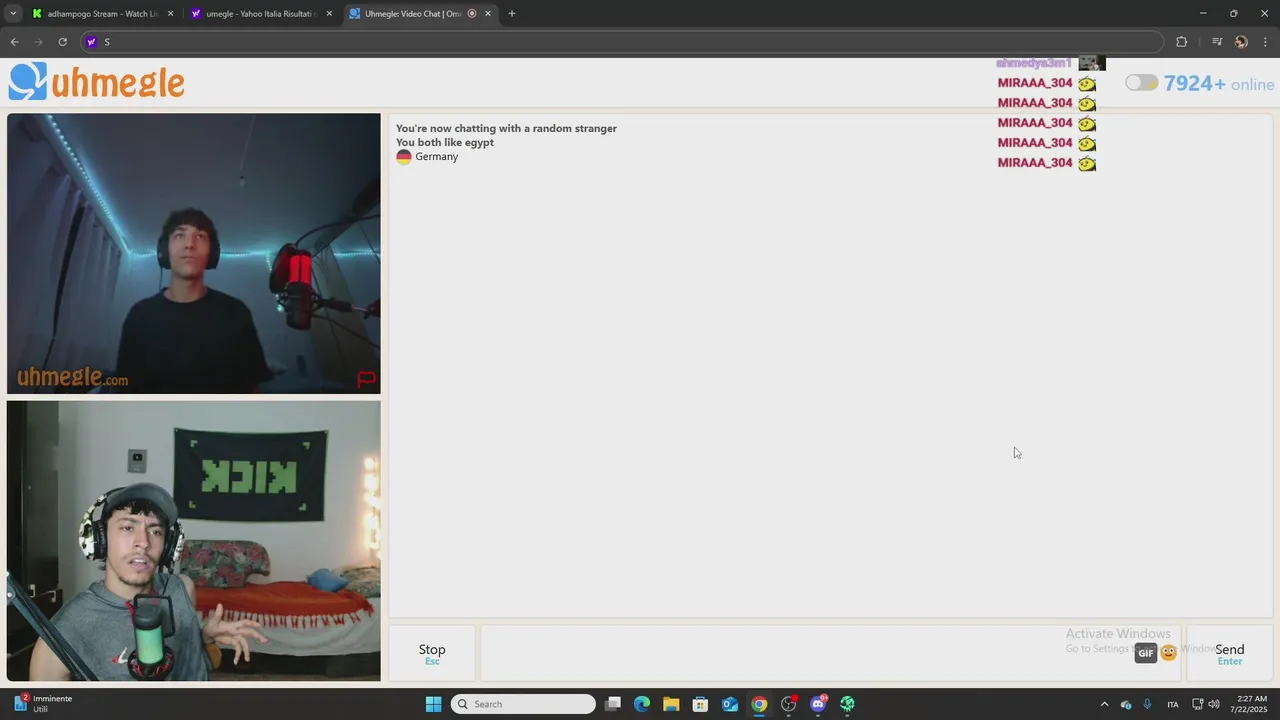This screenshot has width=1280, height=720.
Task: Open the emoji picker in chat box
Action: pyautogui.click(x=1168, y=653)
